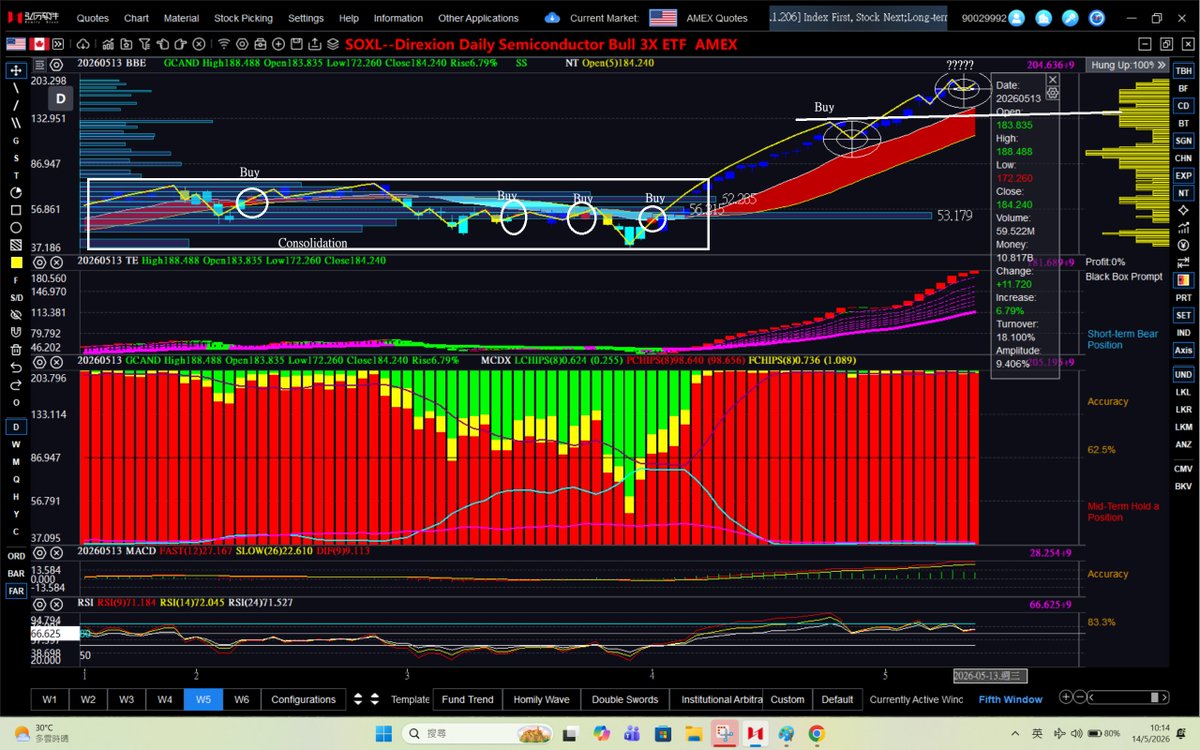Viewport: 1200px width, 750px height.
Task: Click the floppy disk save icon
Action: pyautogui.click(x=296, y=45)
